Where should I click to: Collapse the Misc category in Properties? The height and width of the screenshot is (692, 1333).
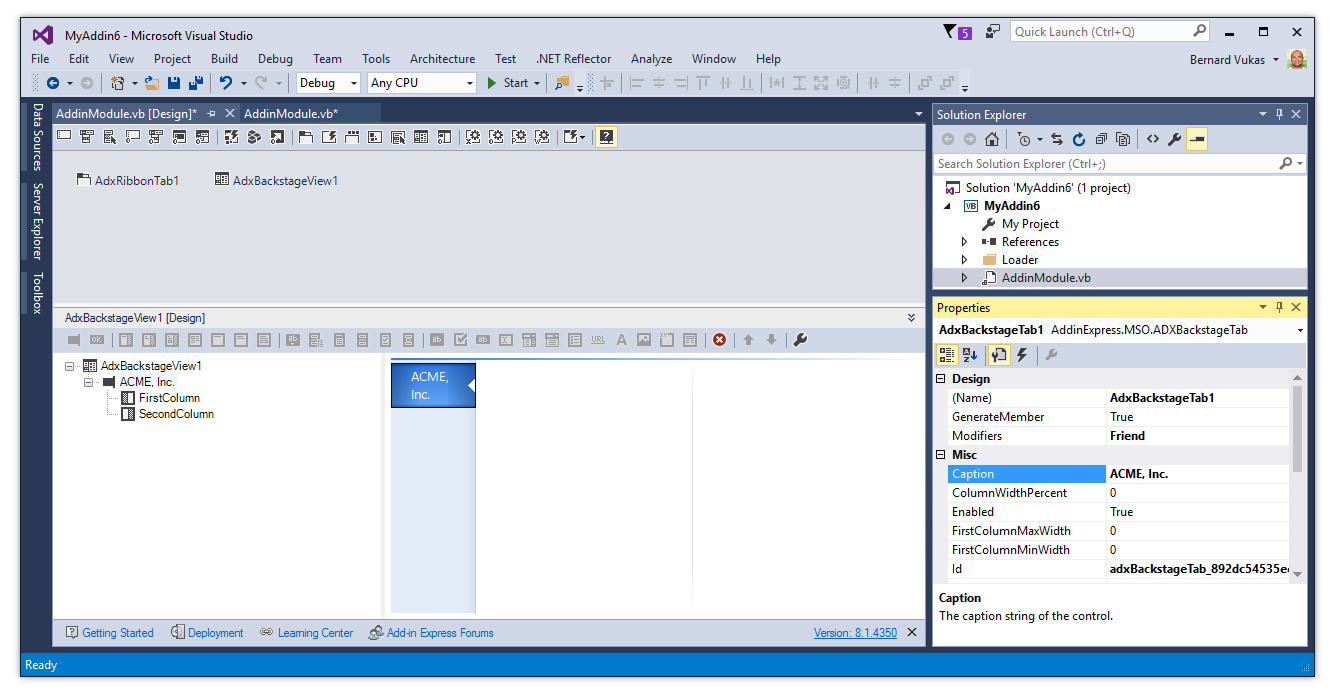pyautogui.click(x=940, y=455)
